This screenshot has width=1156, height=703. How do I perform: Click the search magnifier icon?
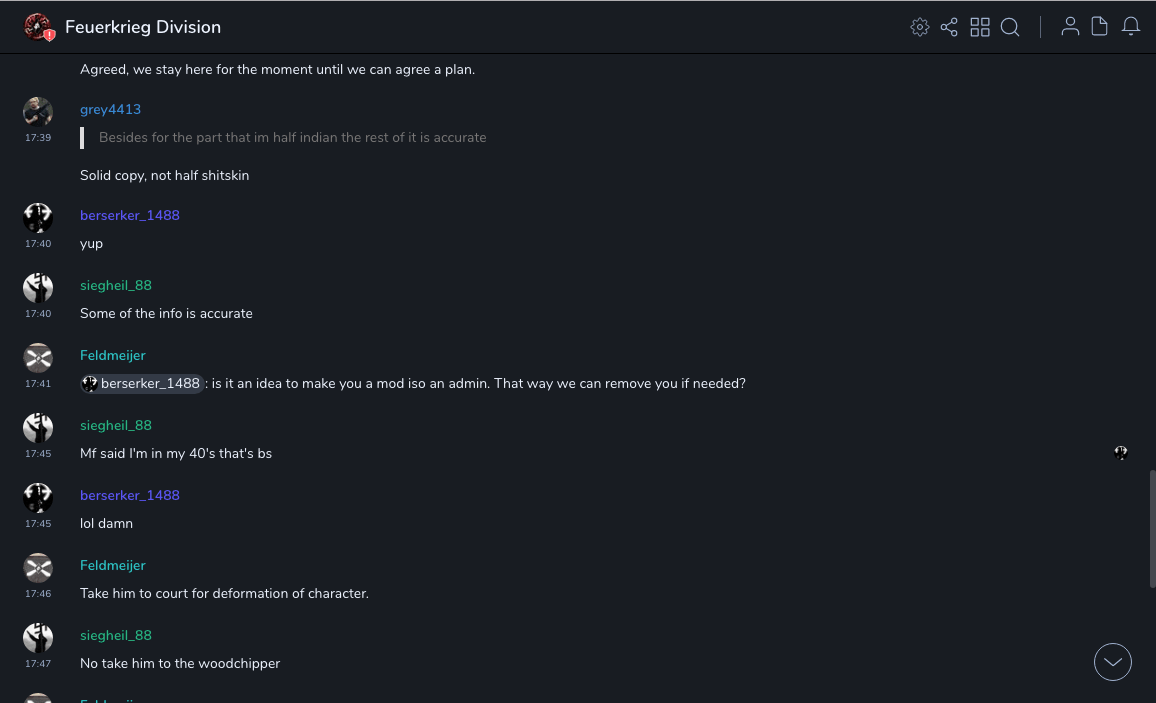click(x=1010, y=27)
